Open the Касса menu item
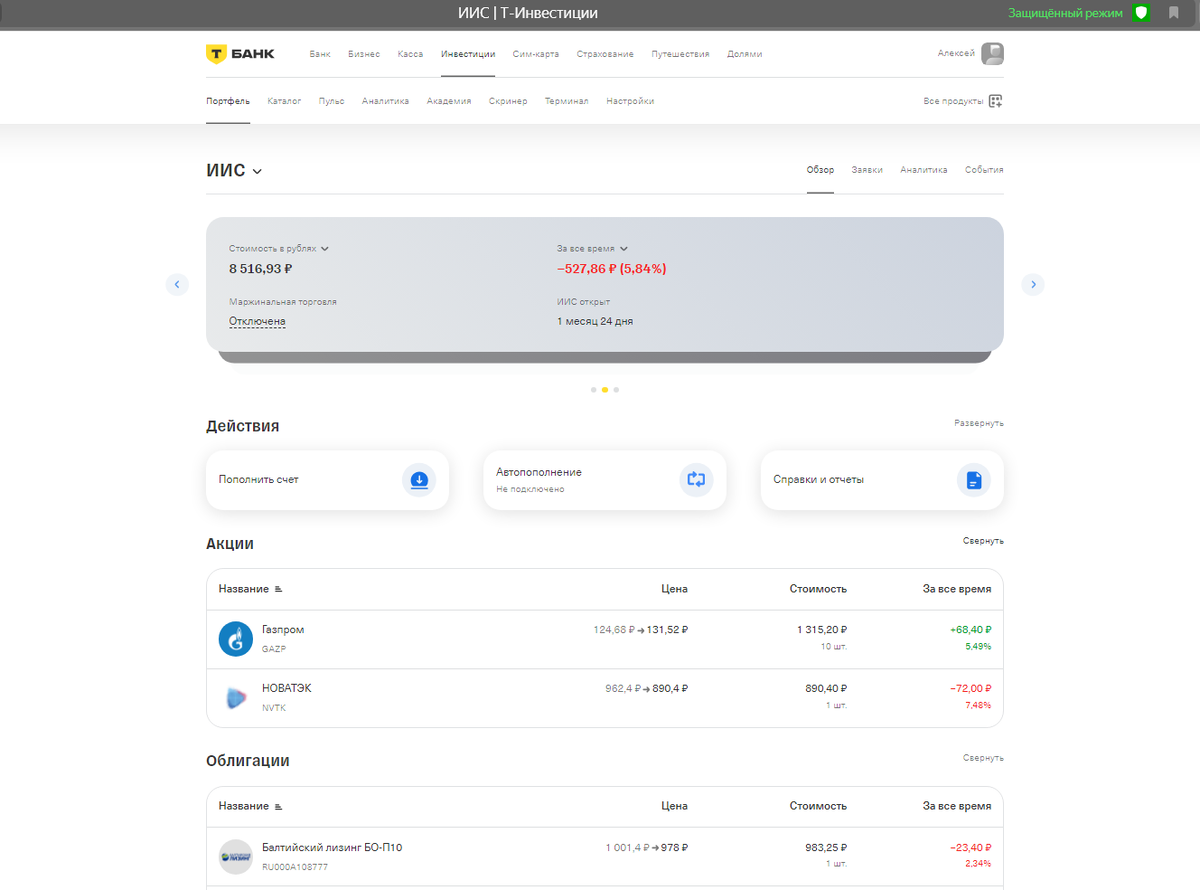This screenshot has width=1200, height=890. coord(410,54)
